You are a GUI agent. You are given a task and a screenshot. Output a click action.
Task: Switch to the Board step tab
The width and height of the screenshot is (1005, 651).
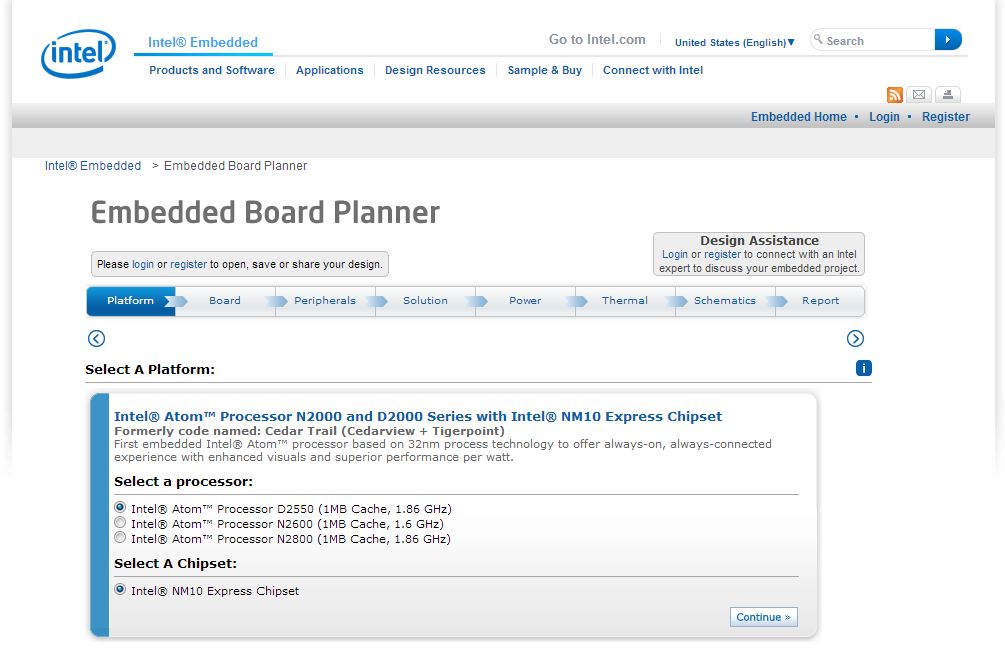tap(224, 300)
